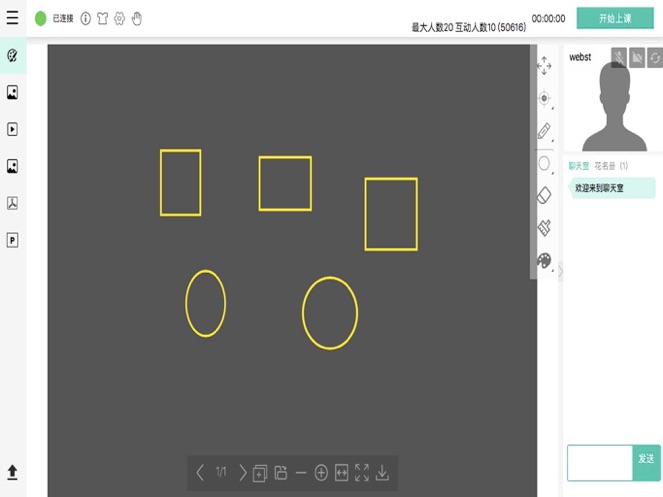The width and height of the screenshot is (663, 497).
Task: Open the laser pointer tool options
Action: click(x=545, y=99)
